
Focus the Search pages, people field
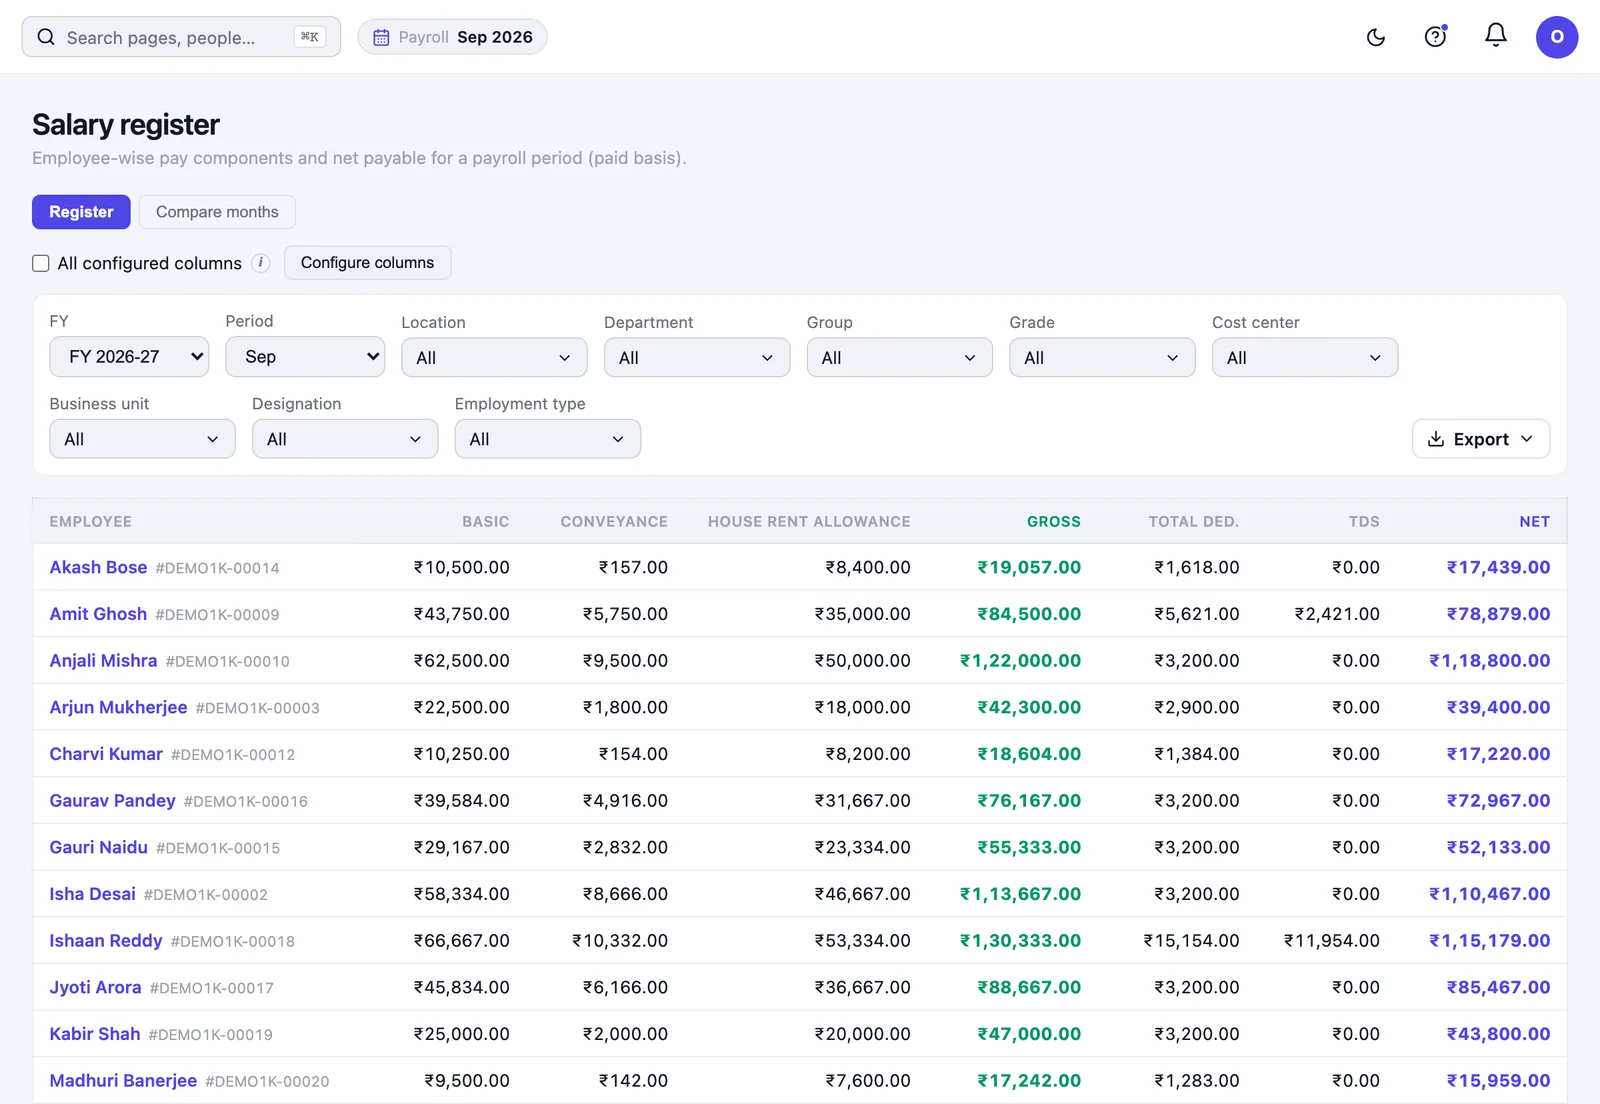(x=181, y=37)
